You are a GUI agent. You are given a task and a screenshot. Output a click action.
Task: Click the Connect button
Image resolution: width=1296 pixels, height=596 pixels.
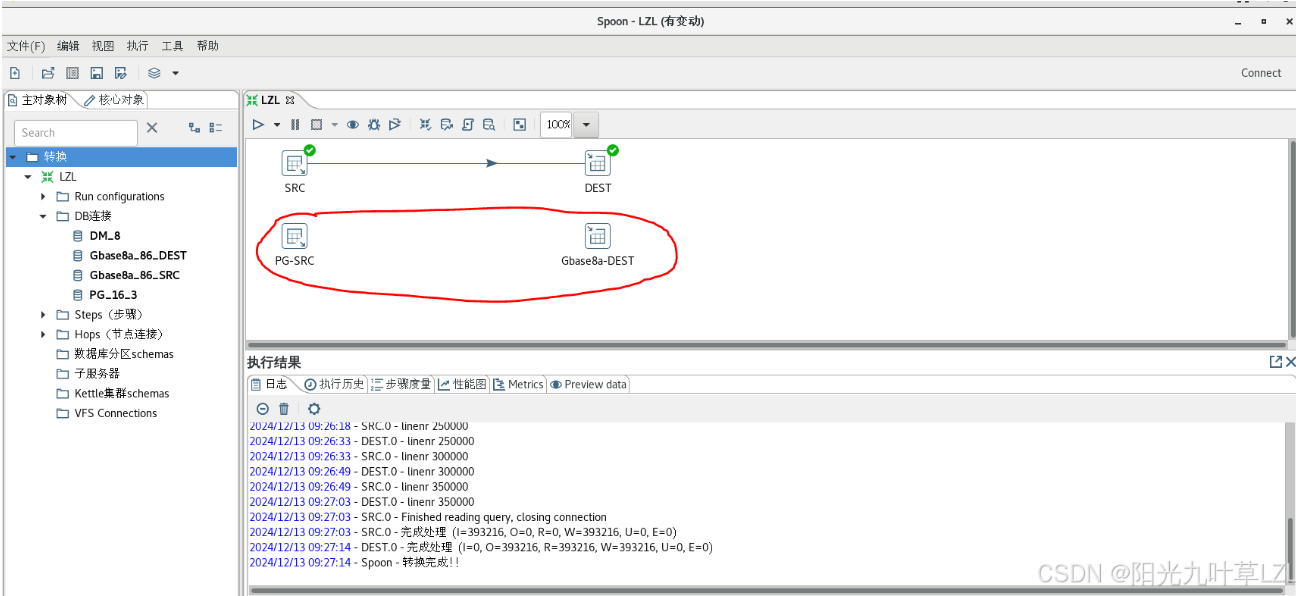point(1261,73)
